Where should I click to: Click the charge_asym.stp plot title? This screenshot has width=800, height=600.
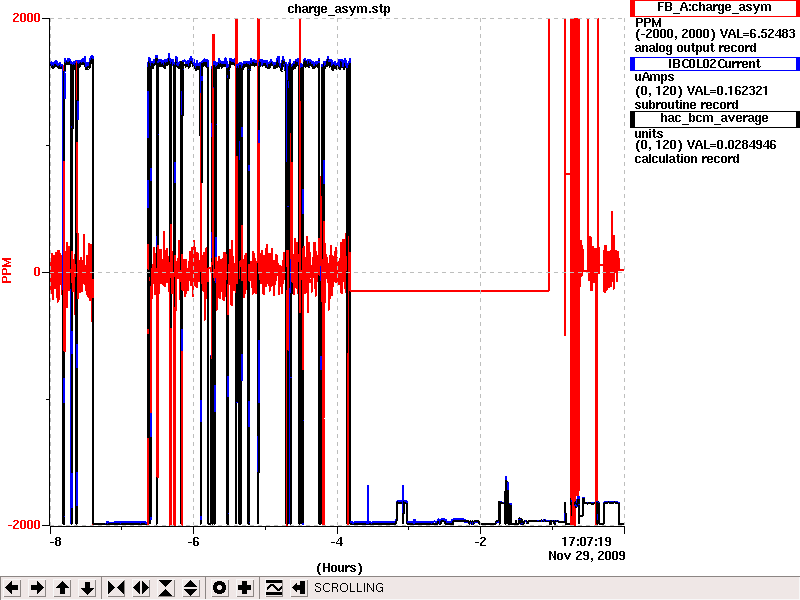(x=339, y=9)
